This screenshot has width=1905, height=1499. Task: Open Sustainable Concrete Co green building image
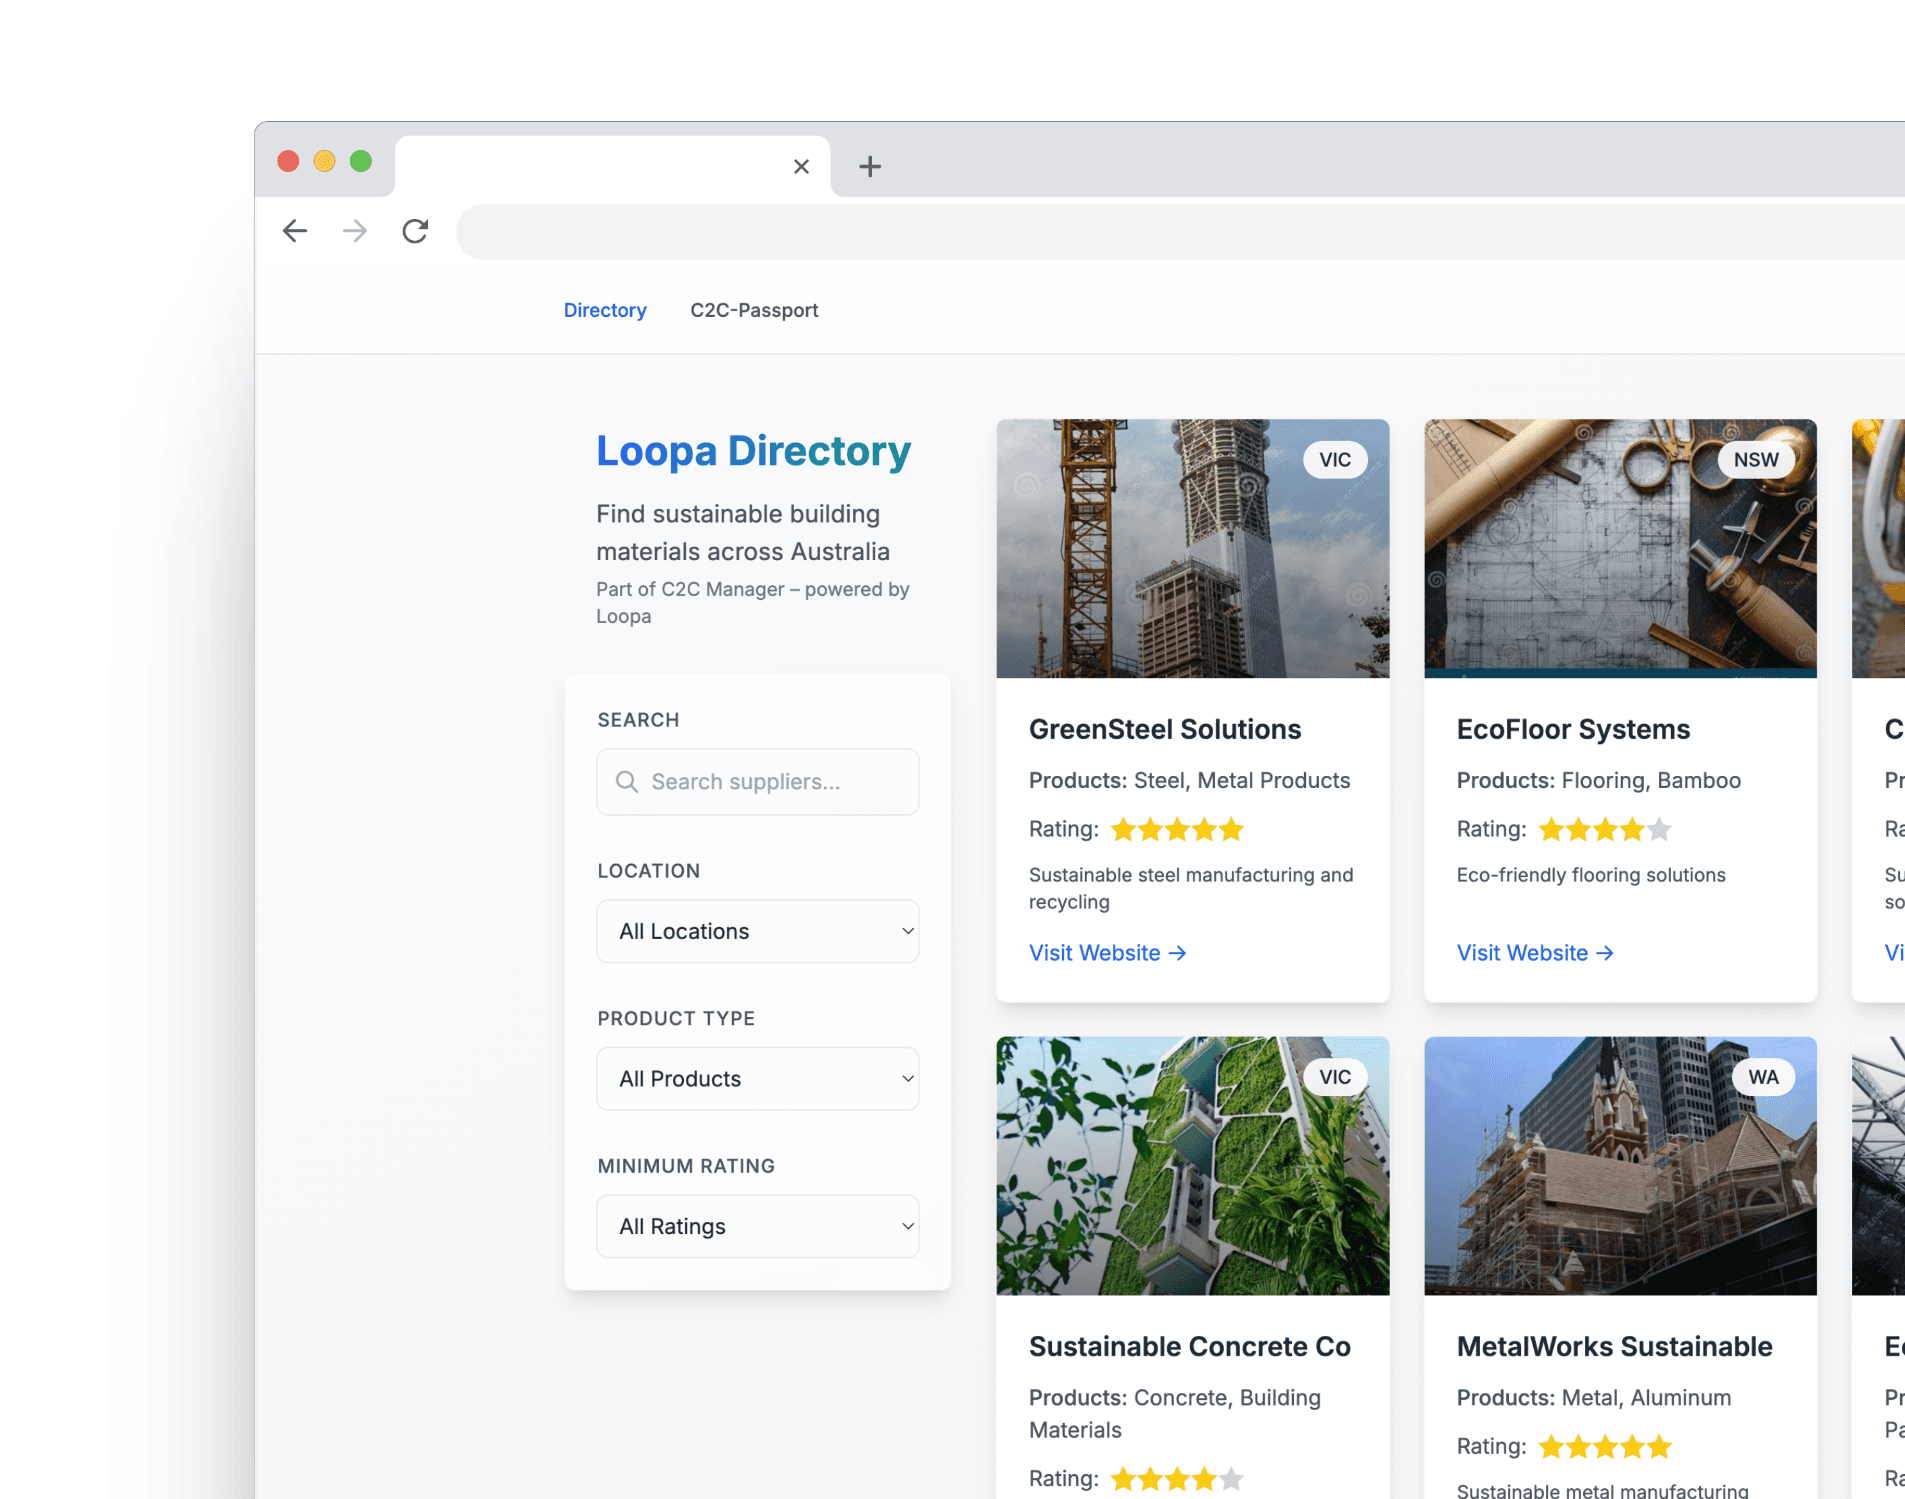click(1192, 1166)
